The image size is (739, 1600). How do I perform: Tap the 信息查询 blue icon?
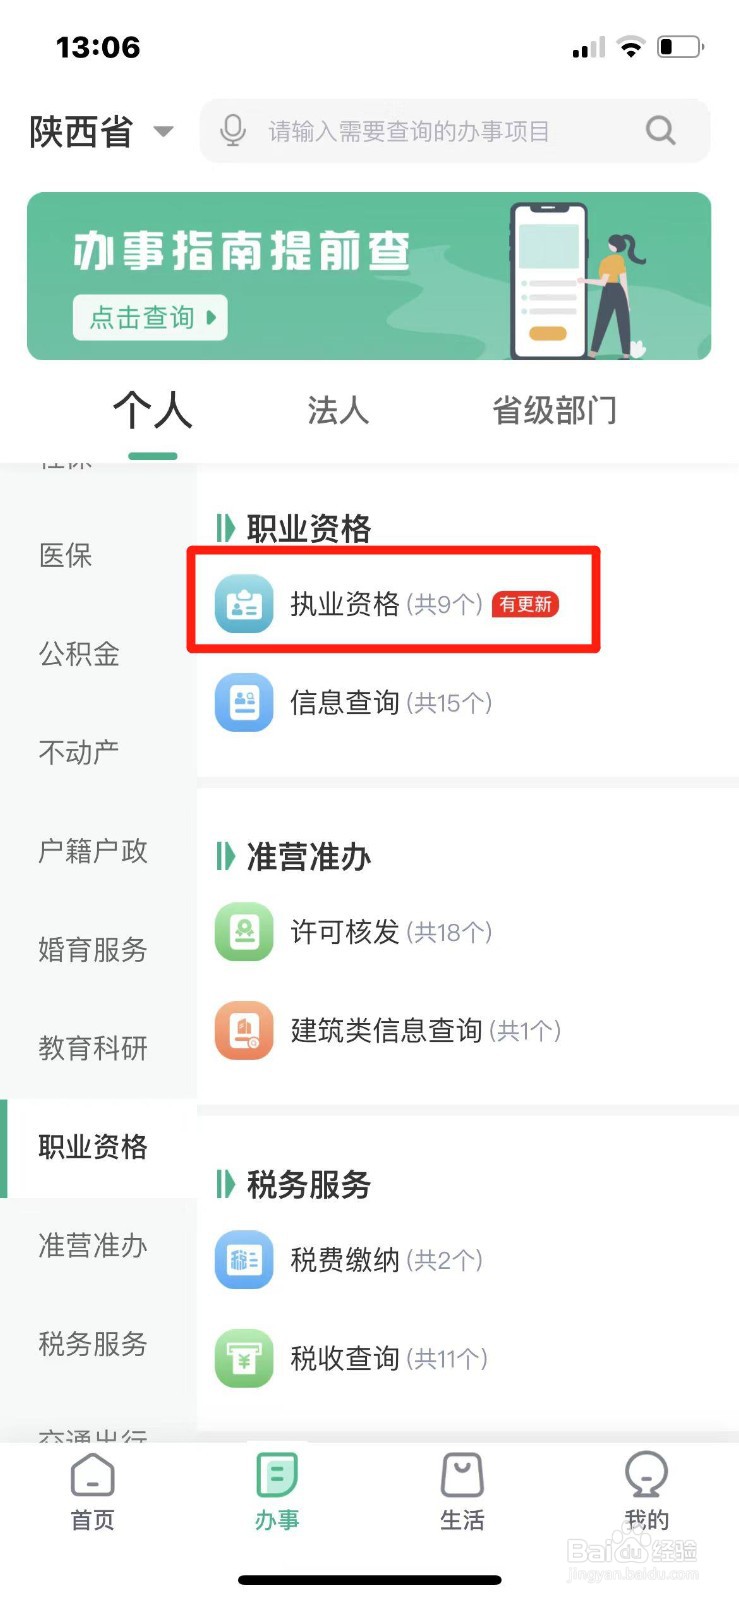244,703
